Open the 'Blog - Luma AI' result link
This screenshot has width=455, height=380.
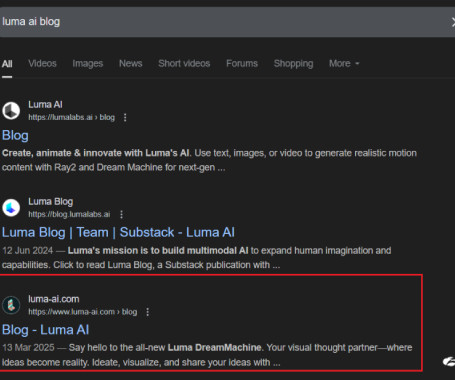click(x=45, y=330)
